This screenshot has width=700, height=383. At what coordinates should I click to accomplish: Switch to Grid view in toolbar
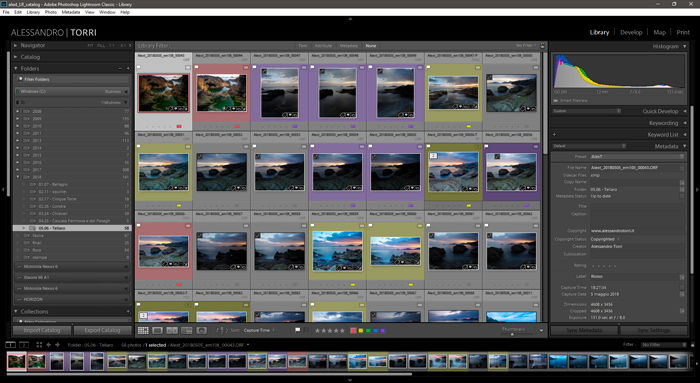[x=143, y=330]
